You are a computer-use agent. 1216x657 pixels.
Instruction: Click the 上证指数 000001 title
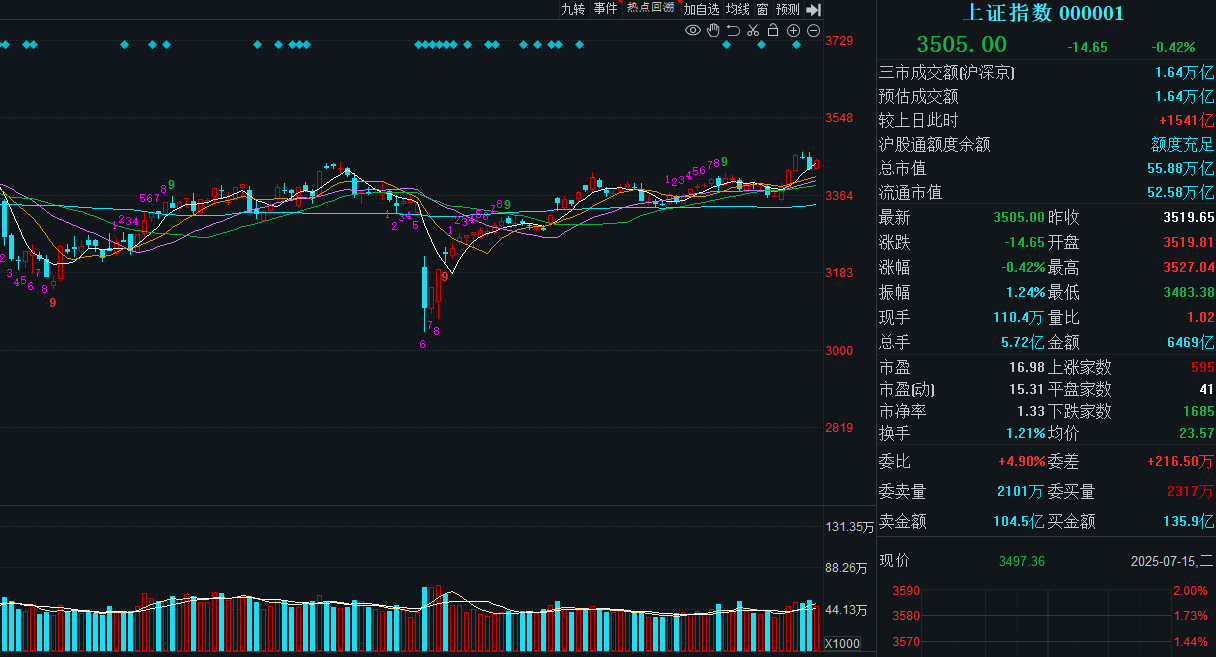pyautogui.click(x=1043, y=14)
